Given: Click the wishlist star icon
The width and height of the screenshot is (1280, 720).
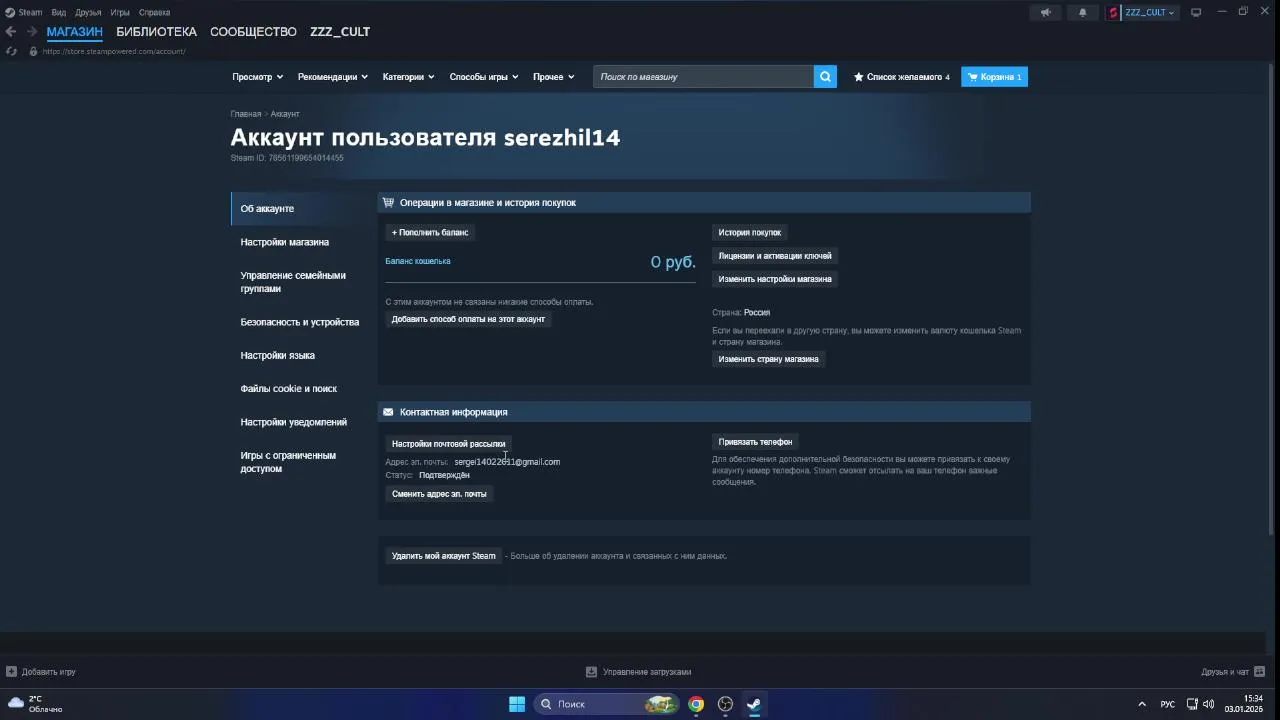Looking at the screenshot, I should click(858, 77).
